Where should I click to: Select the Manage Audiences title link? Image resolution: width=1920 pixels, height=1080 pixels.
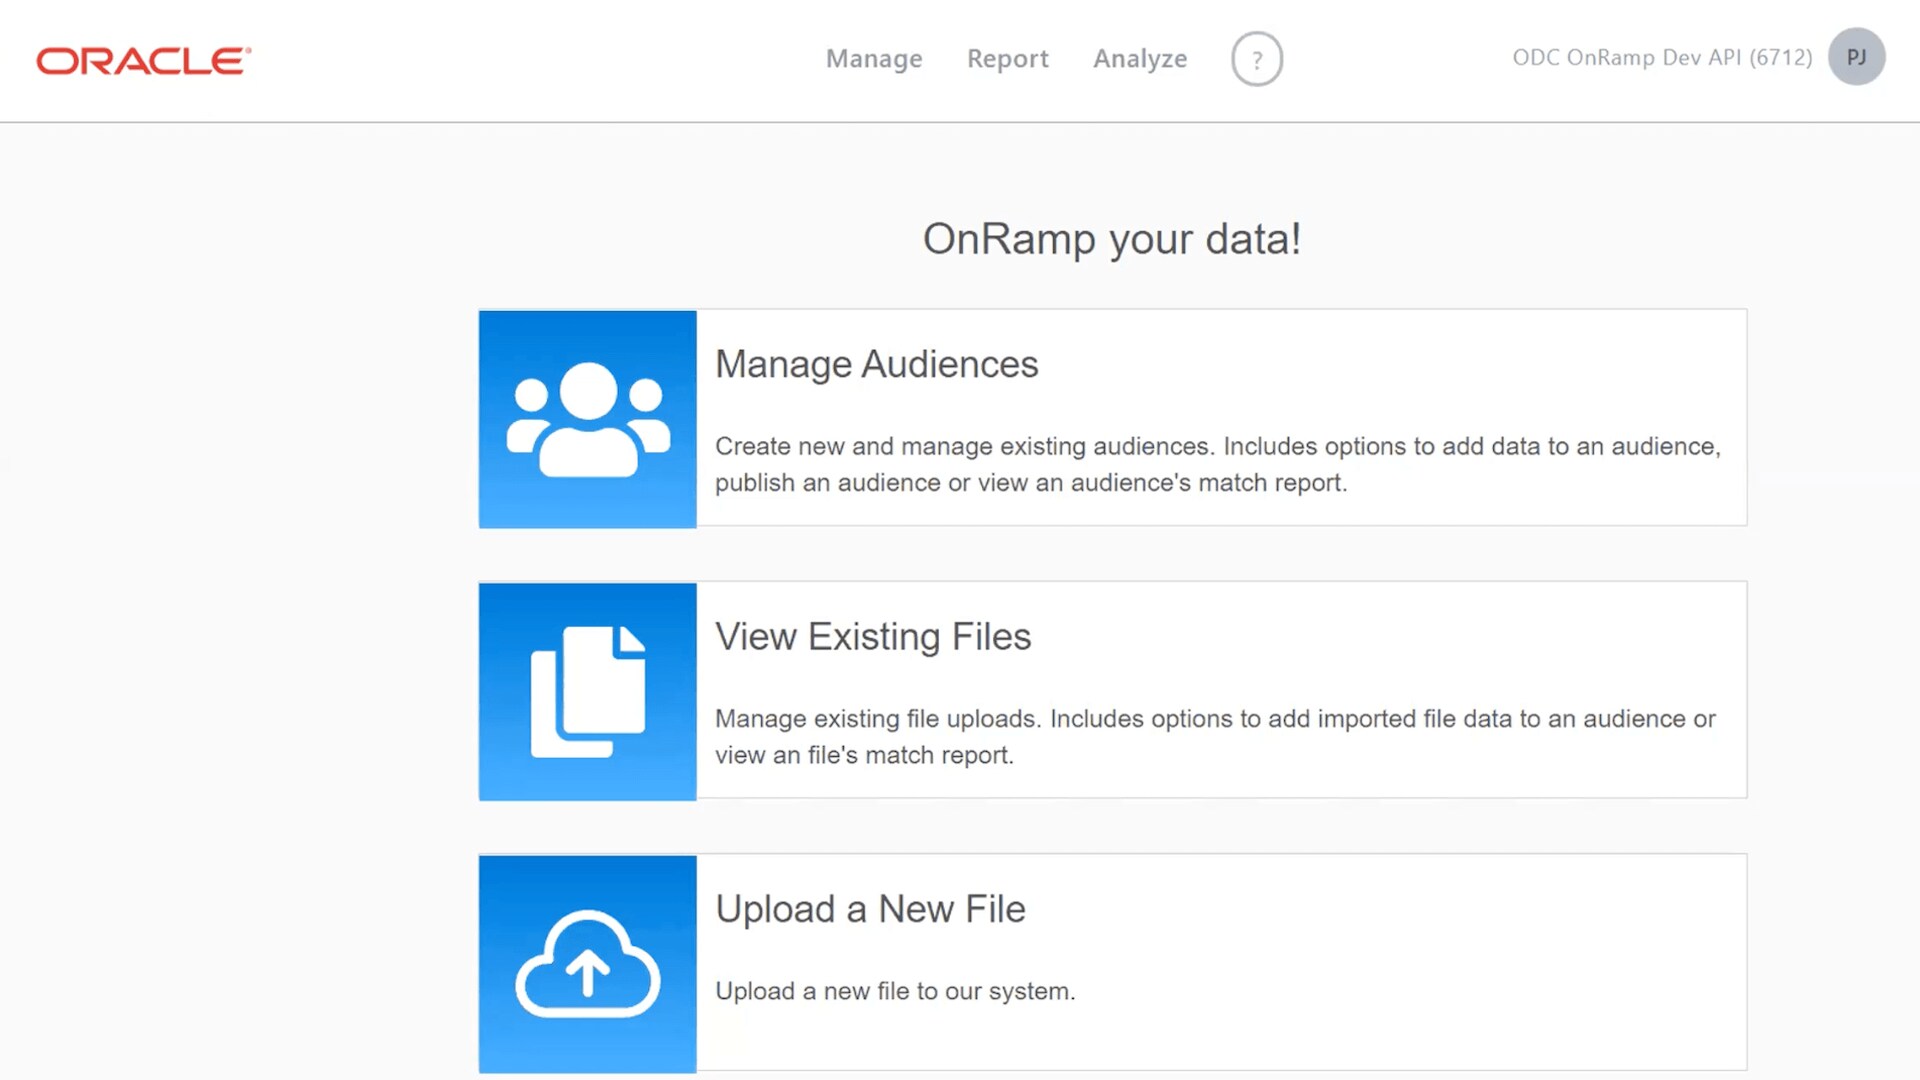(876, 364)
